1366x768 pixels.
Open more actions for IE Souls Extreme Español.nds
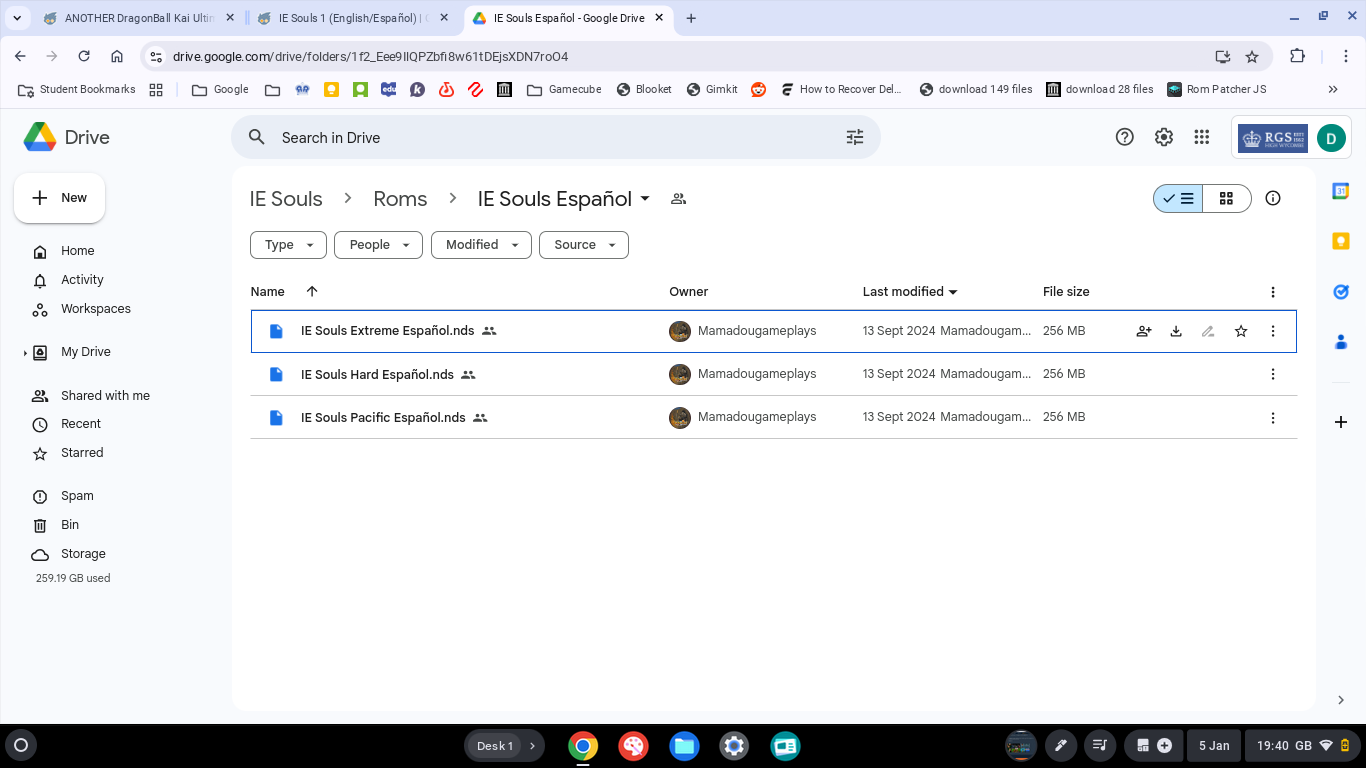[1273, 331]
